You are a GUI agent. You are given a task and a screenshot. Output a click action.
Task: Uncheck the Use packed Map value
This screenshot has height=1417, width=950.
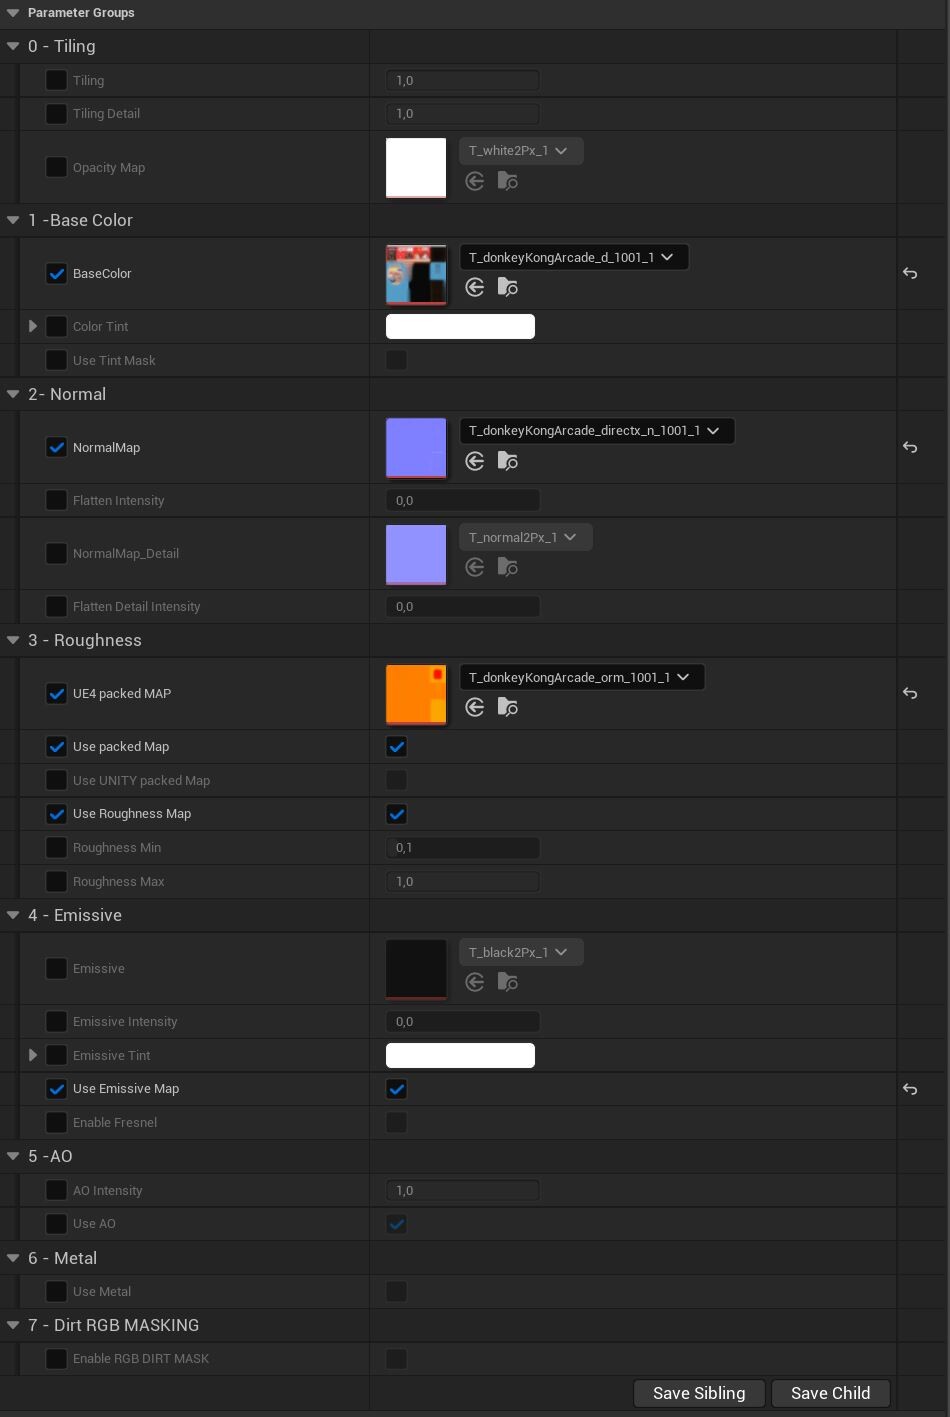pyautogui.click(x=397, y=747)
